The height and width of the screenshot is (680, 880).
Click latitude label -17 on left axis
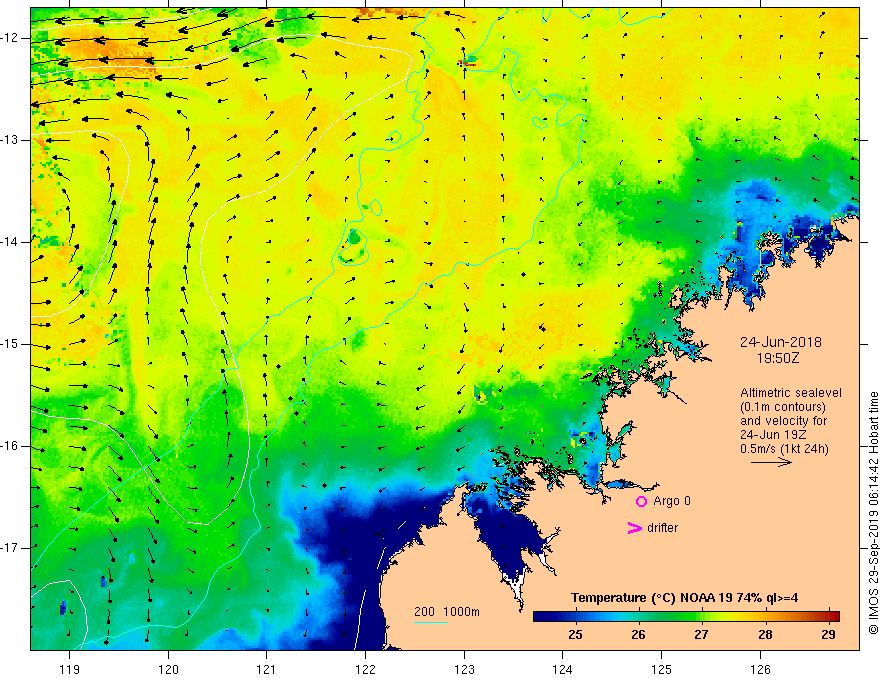tap(10, 548)
